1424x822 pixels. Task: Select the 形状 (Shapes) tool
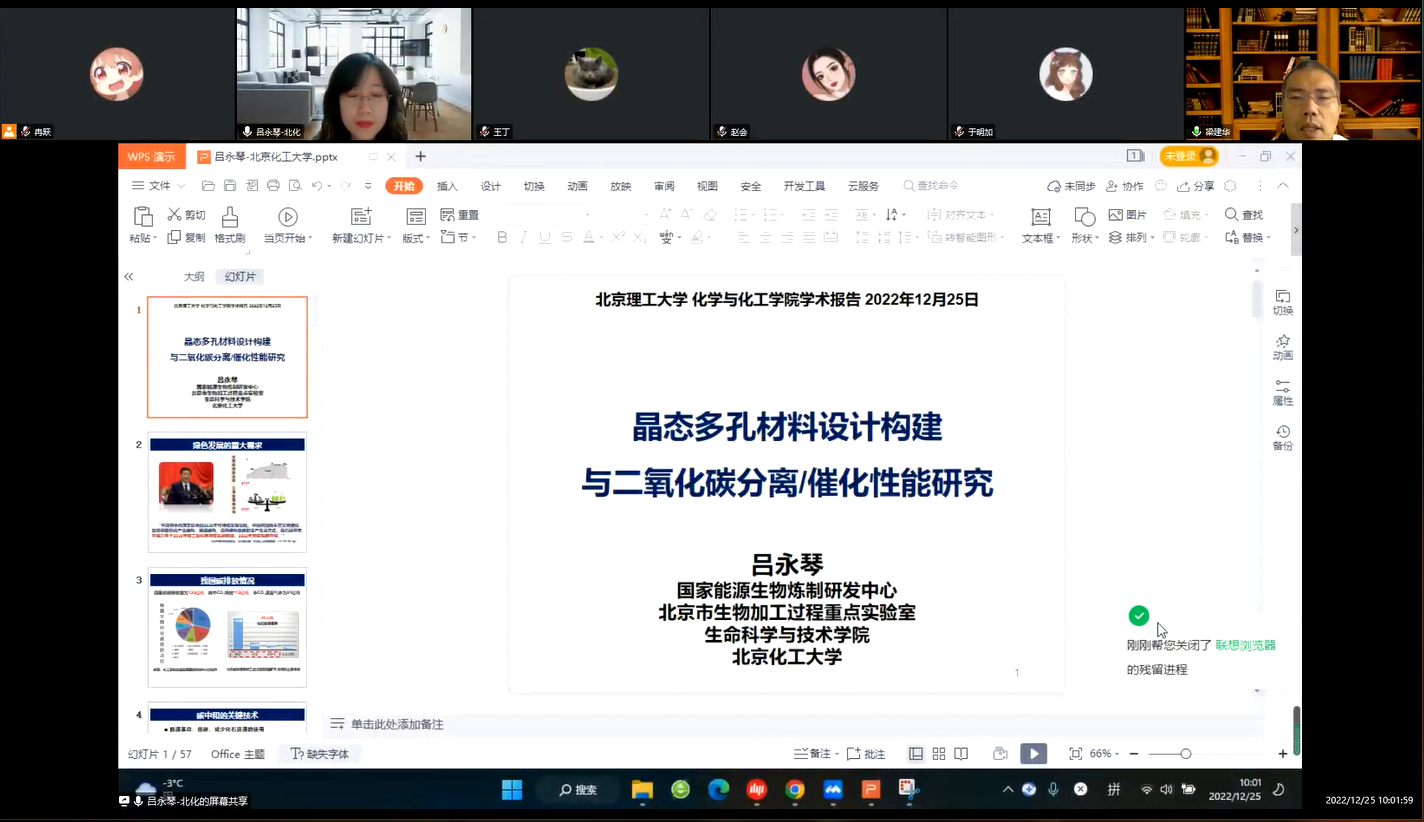point(1083,224)
